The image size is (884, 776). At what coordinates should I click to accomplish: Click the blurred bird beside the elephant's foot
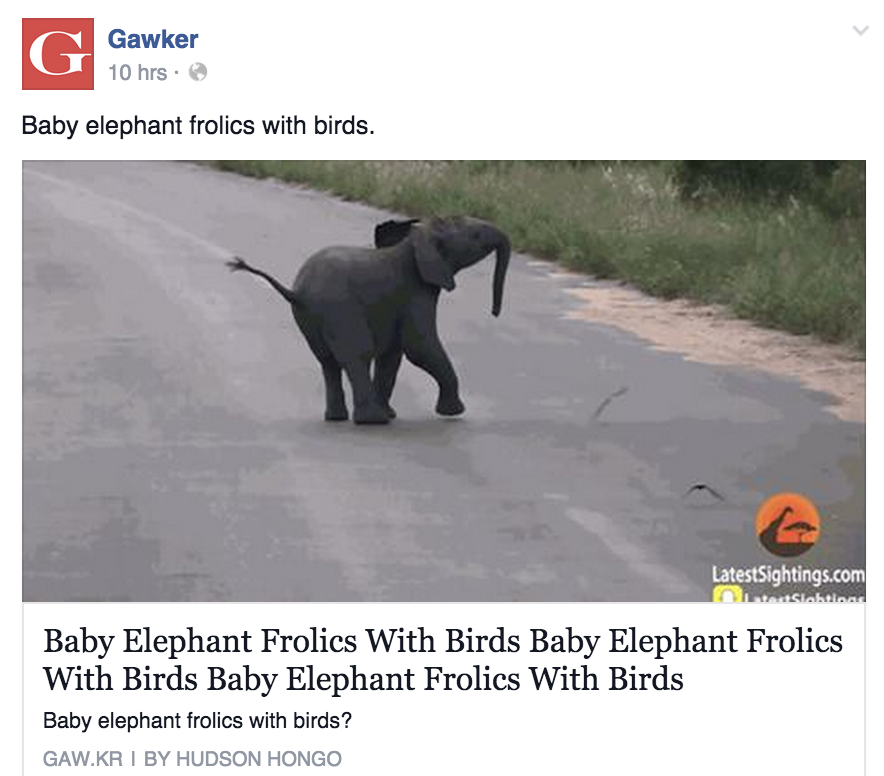click(x=608, y=403)
